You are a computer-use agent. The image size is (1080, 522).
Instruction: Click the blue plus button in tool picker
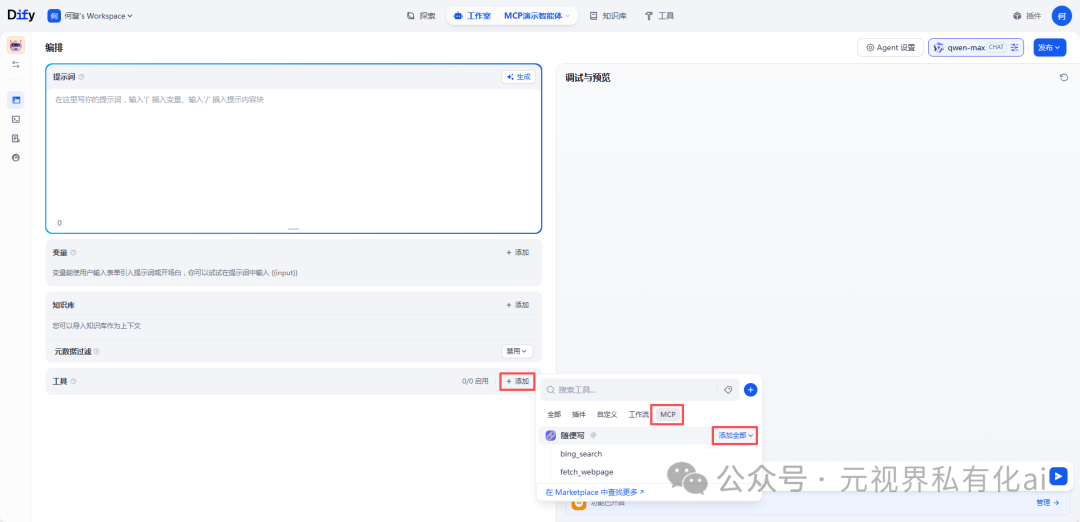pos(751,390)
